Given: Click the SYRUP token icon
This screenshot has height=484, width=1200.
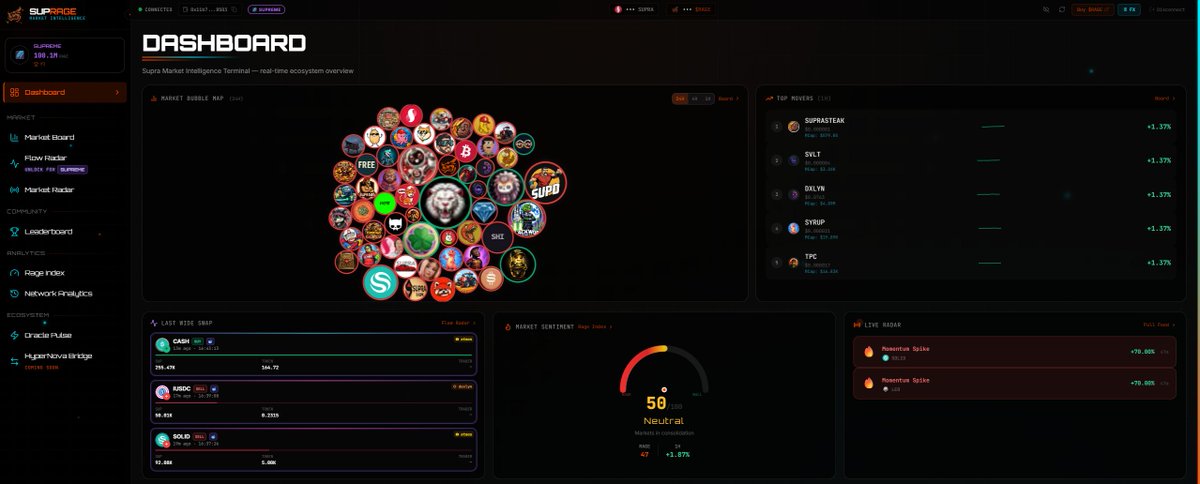Looking at the screenshot, I should (x=794, y=228).
